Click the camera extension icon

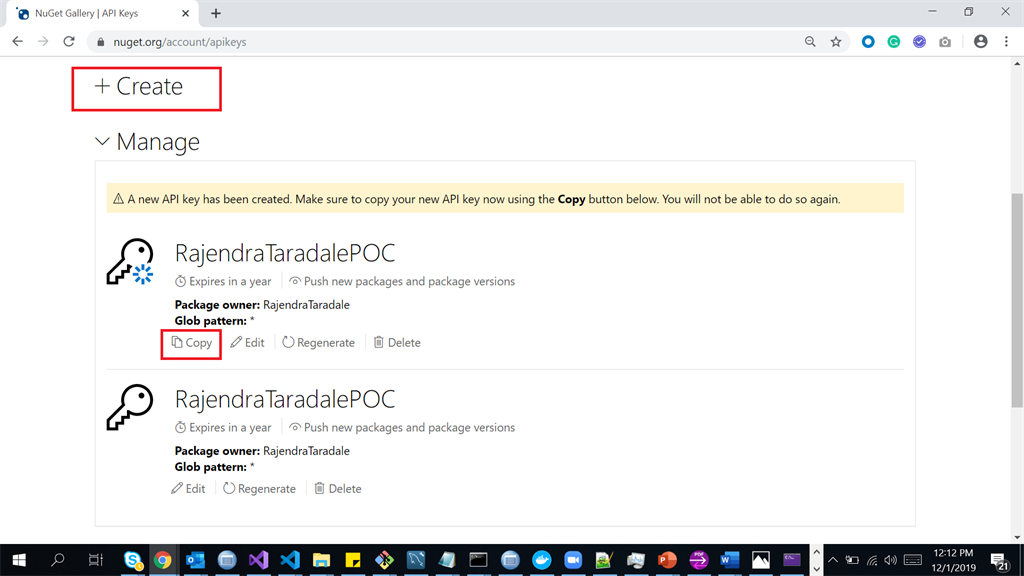(x=945, y=42)
